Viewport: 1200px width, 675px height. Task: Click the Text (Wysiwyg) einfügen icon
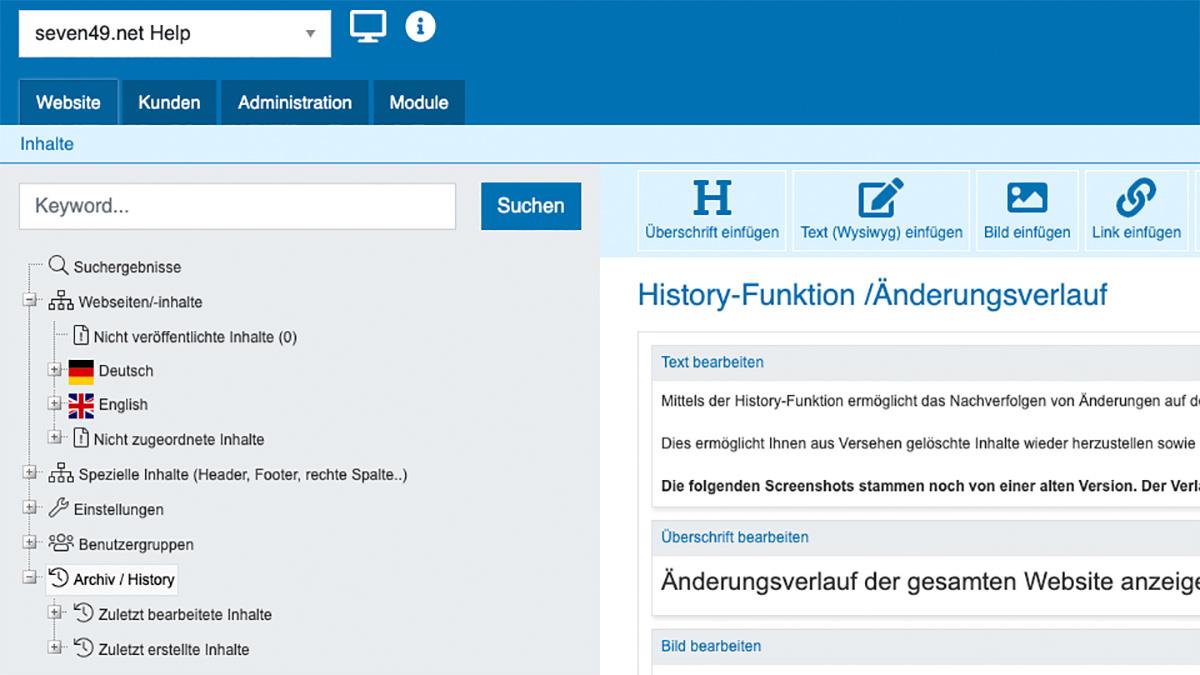click(x=881, y=198)
